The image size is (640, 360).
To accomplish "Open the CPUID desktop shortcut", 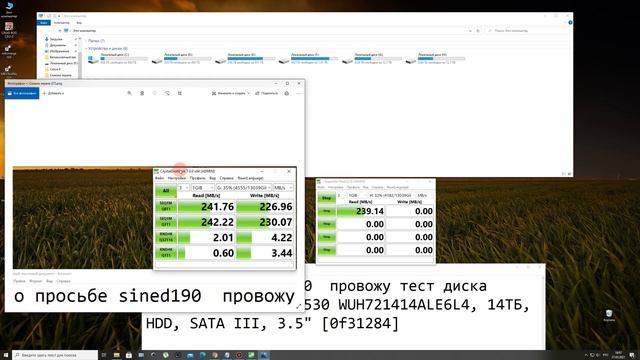I will pyautogui.click(x=9, y=30).
